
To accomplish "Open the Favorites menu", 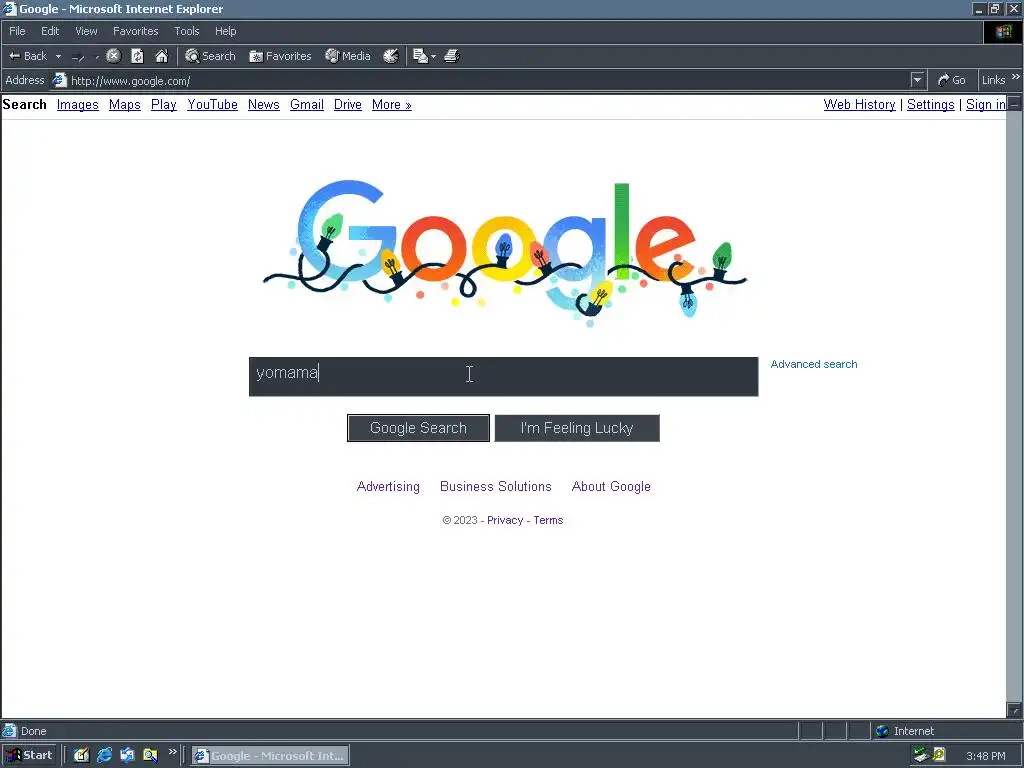I will [x=136, y=31].
